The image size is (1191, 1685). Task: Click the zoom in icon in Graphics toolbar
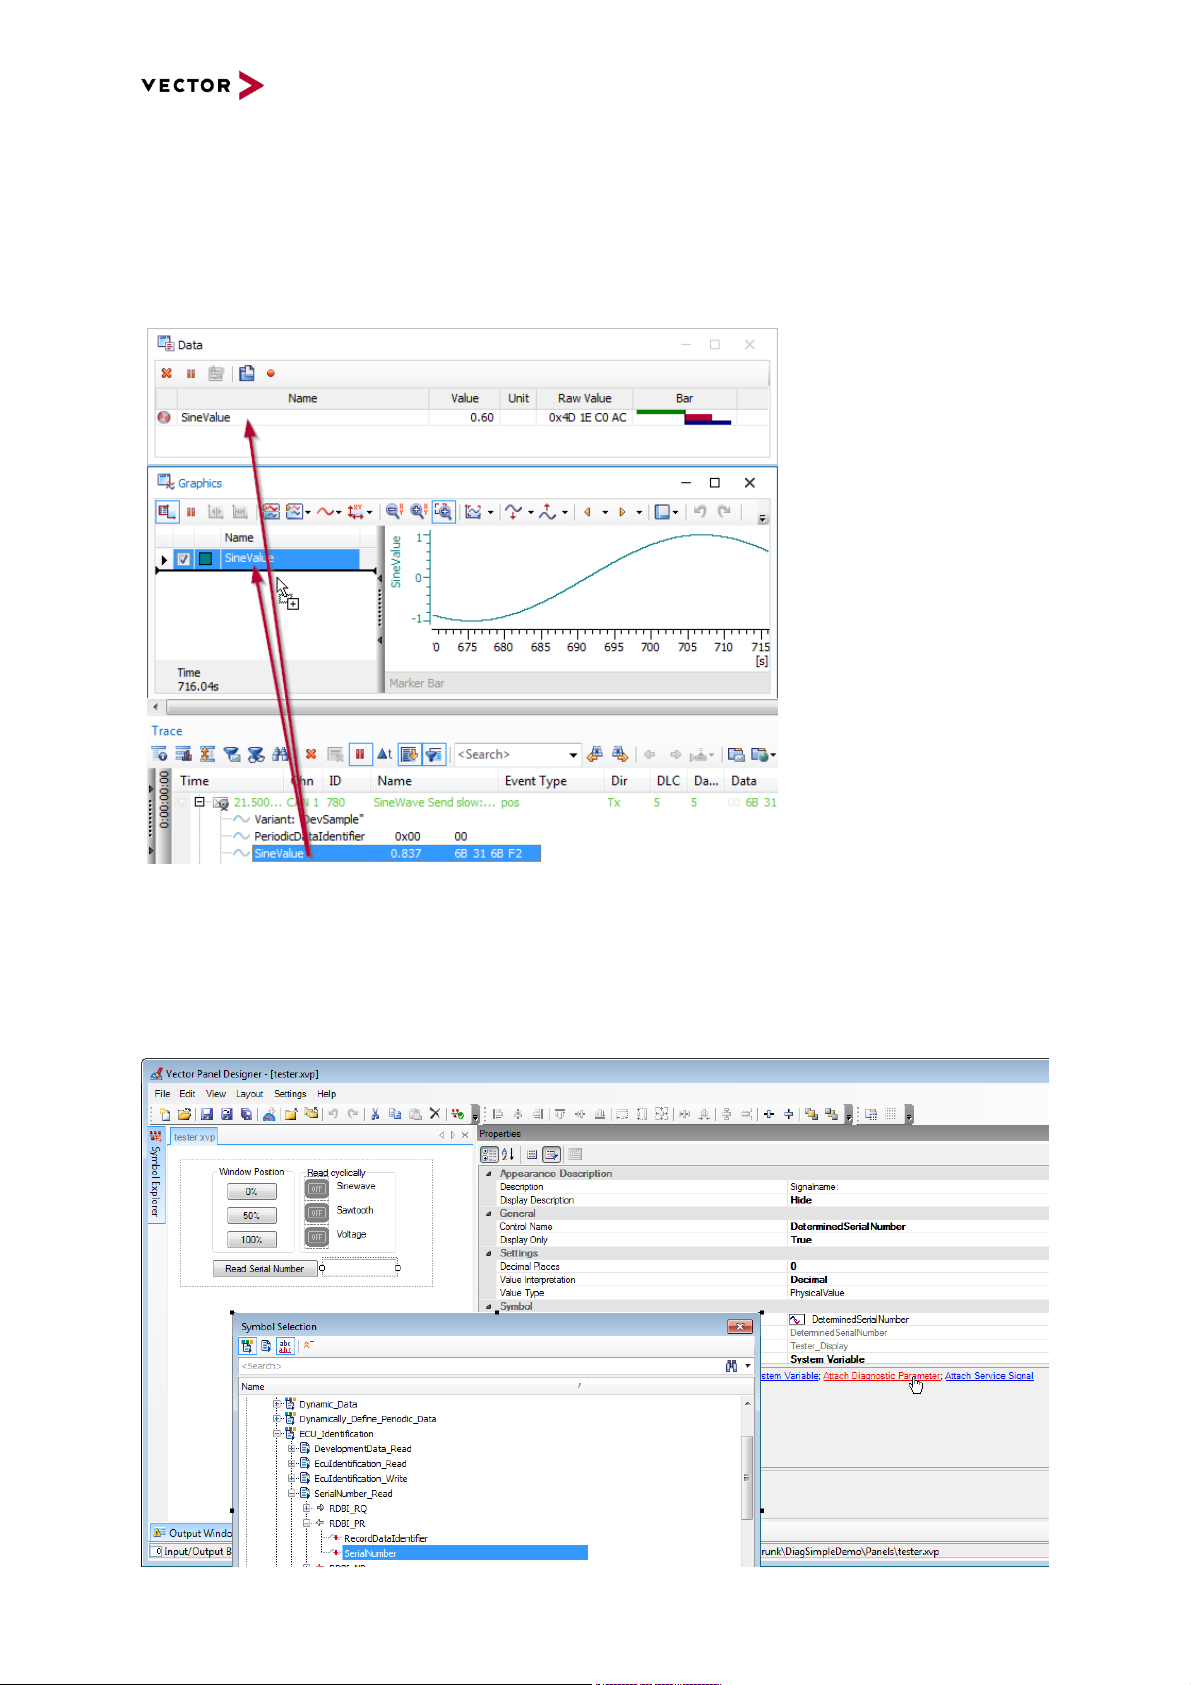(x=418, y=512)
